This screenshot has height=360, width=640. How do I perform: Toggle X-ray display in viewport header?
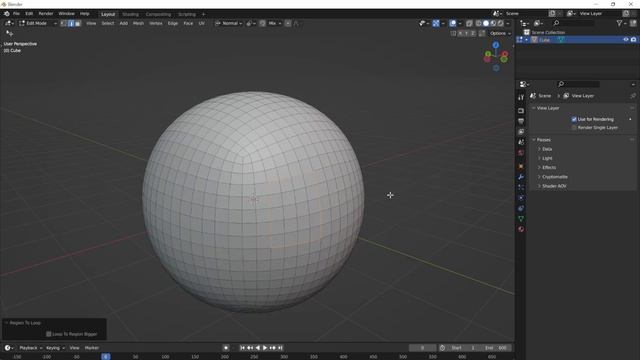(x=469, y=23)
